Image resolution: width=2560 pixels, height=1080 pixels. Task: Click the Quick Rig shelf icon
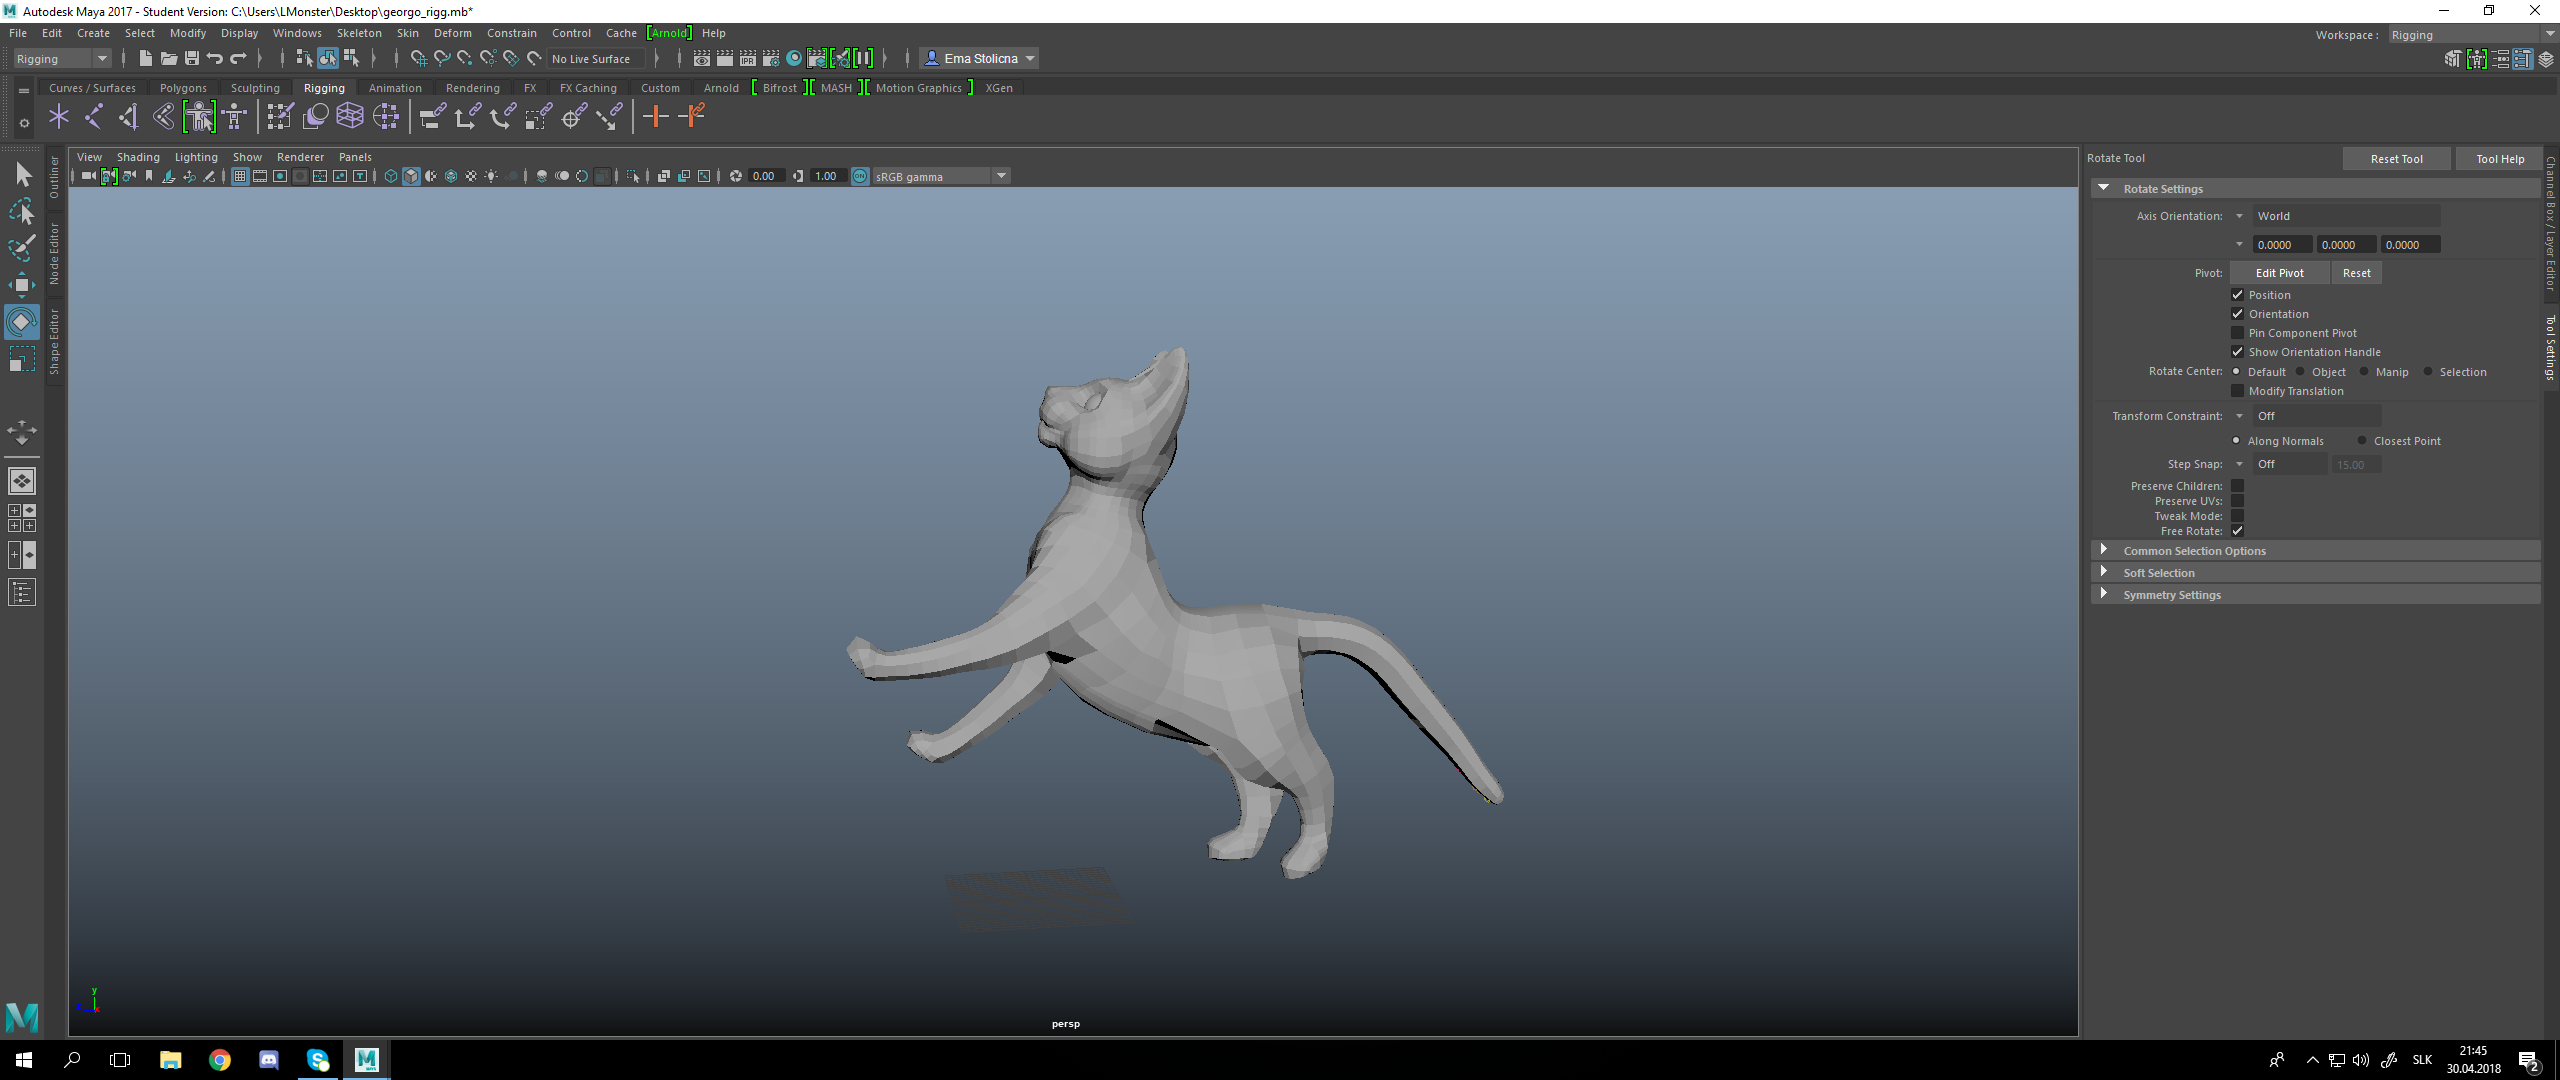pos(199,117)
